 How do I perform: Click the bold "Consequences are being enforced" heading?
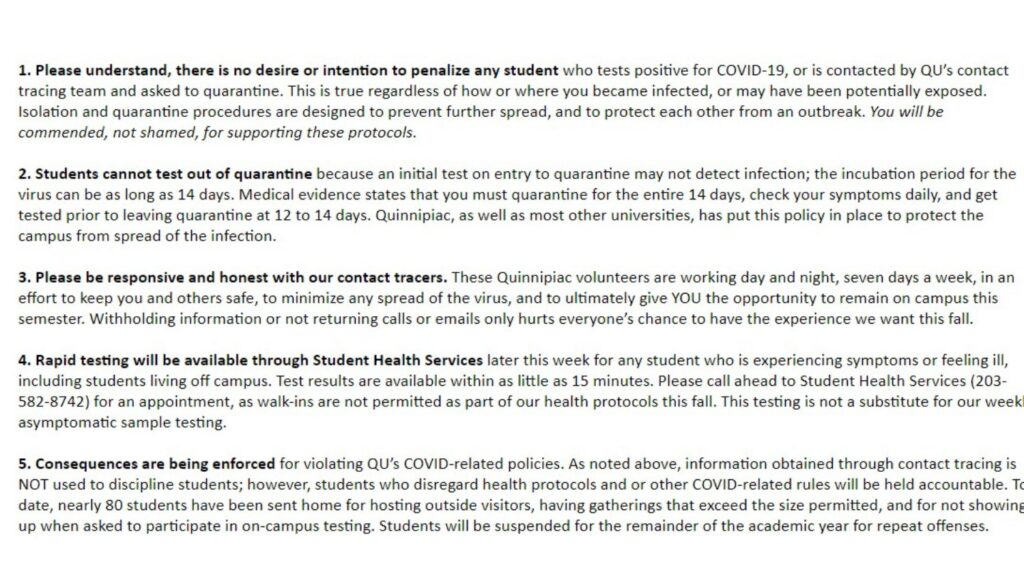146,463
